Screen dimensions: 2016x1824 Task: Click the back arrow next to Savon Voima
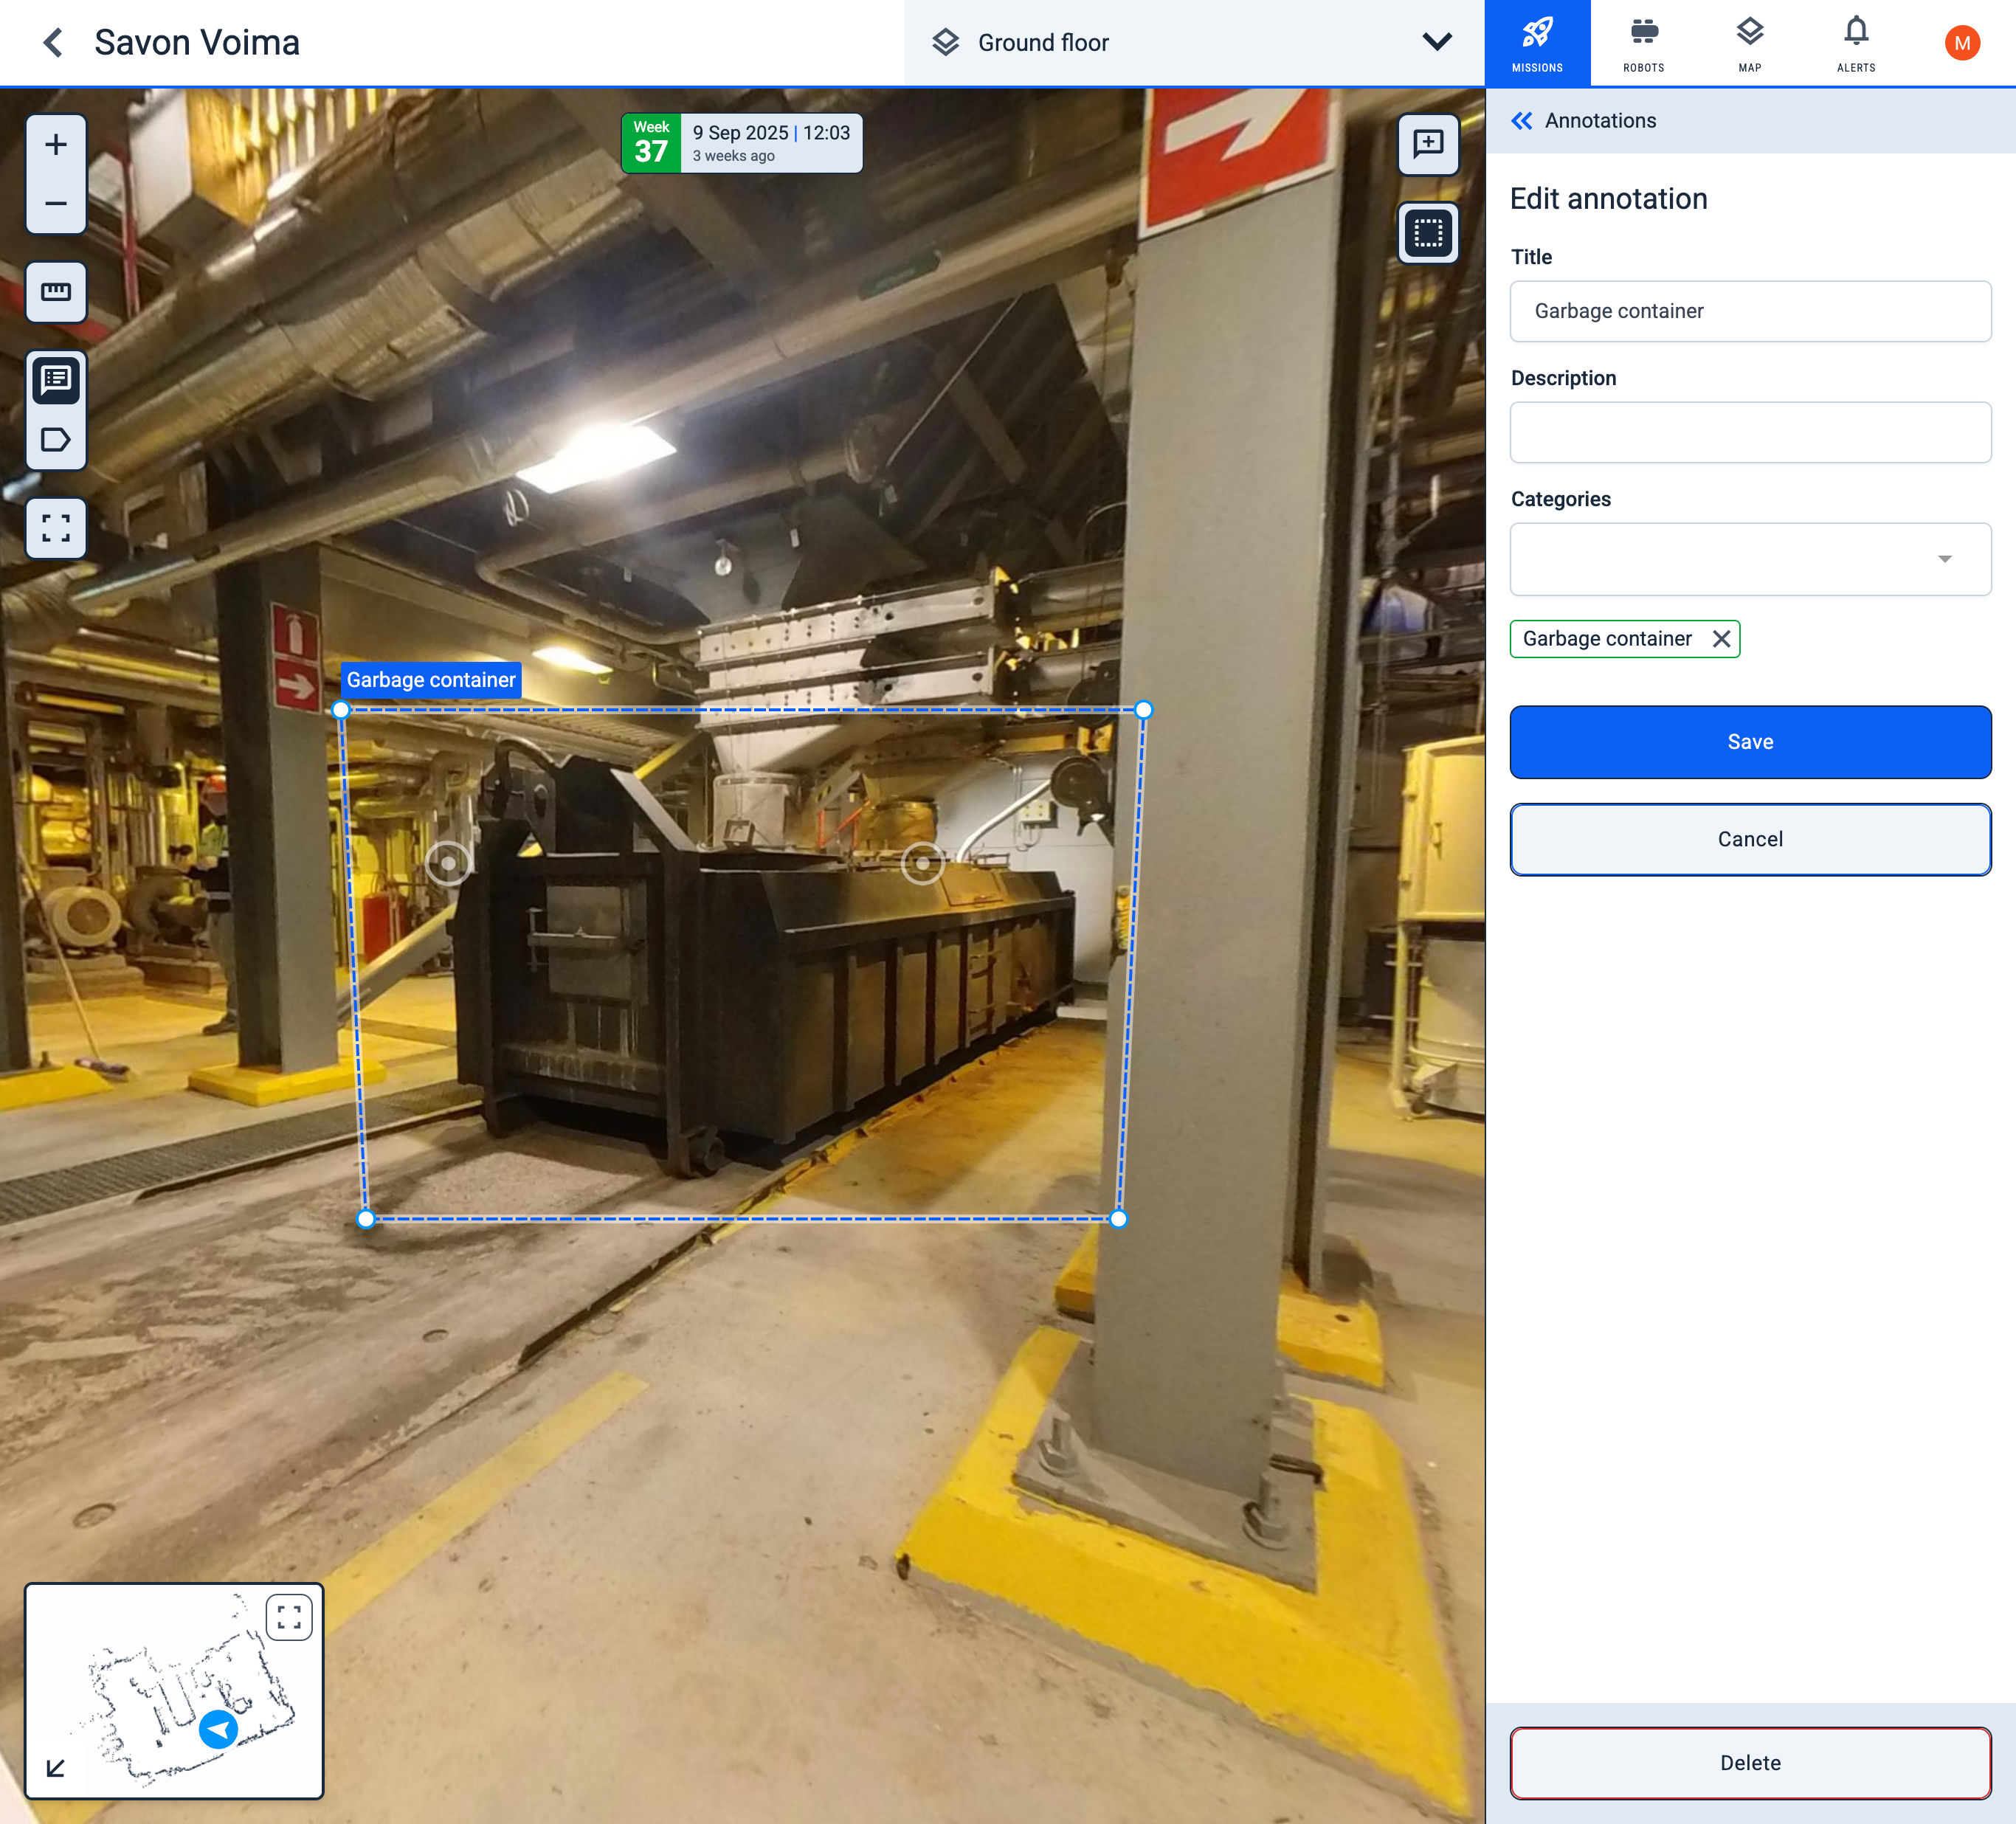click(53, 43)
